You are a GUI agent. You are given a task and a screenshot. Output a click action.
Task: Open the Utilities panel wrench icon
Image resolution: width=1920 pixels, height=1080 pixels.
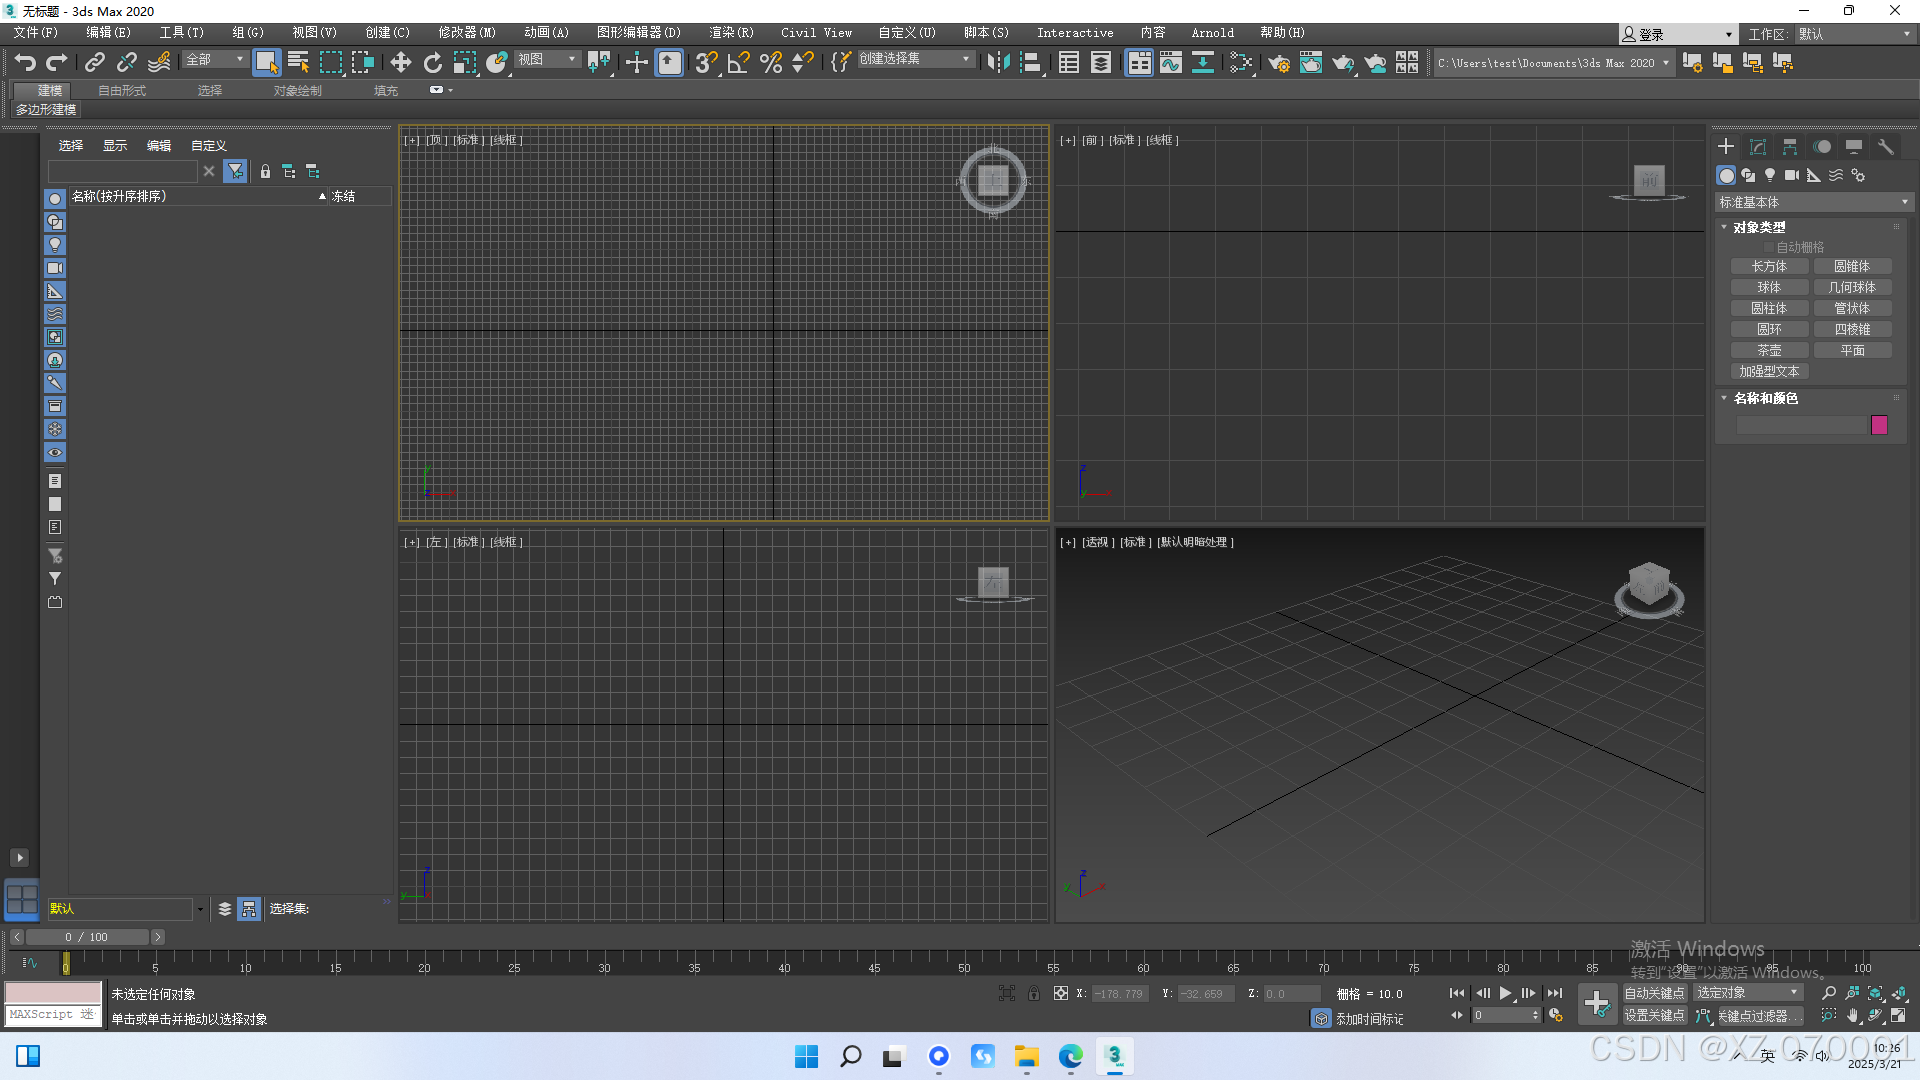pos(1886,147)
